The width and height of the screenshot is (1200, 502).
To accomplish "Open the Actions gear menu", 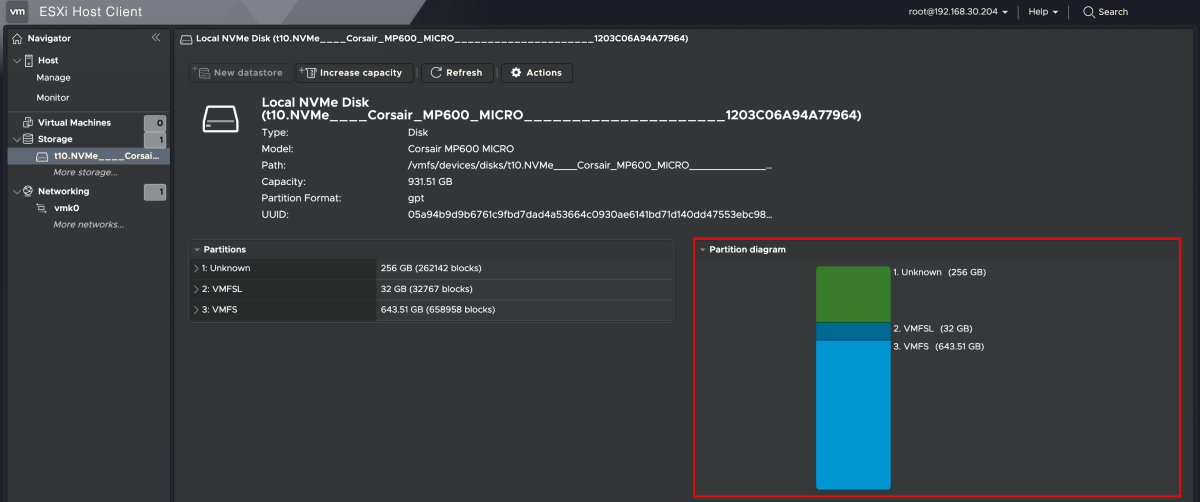I will click(x=536, y=73).
